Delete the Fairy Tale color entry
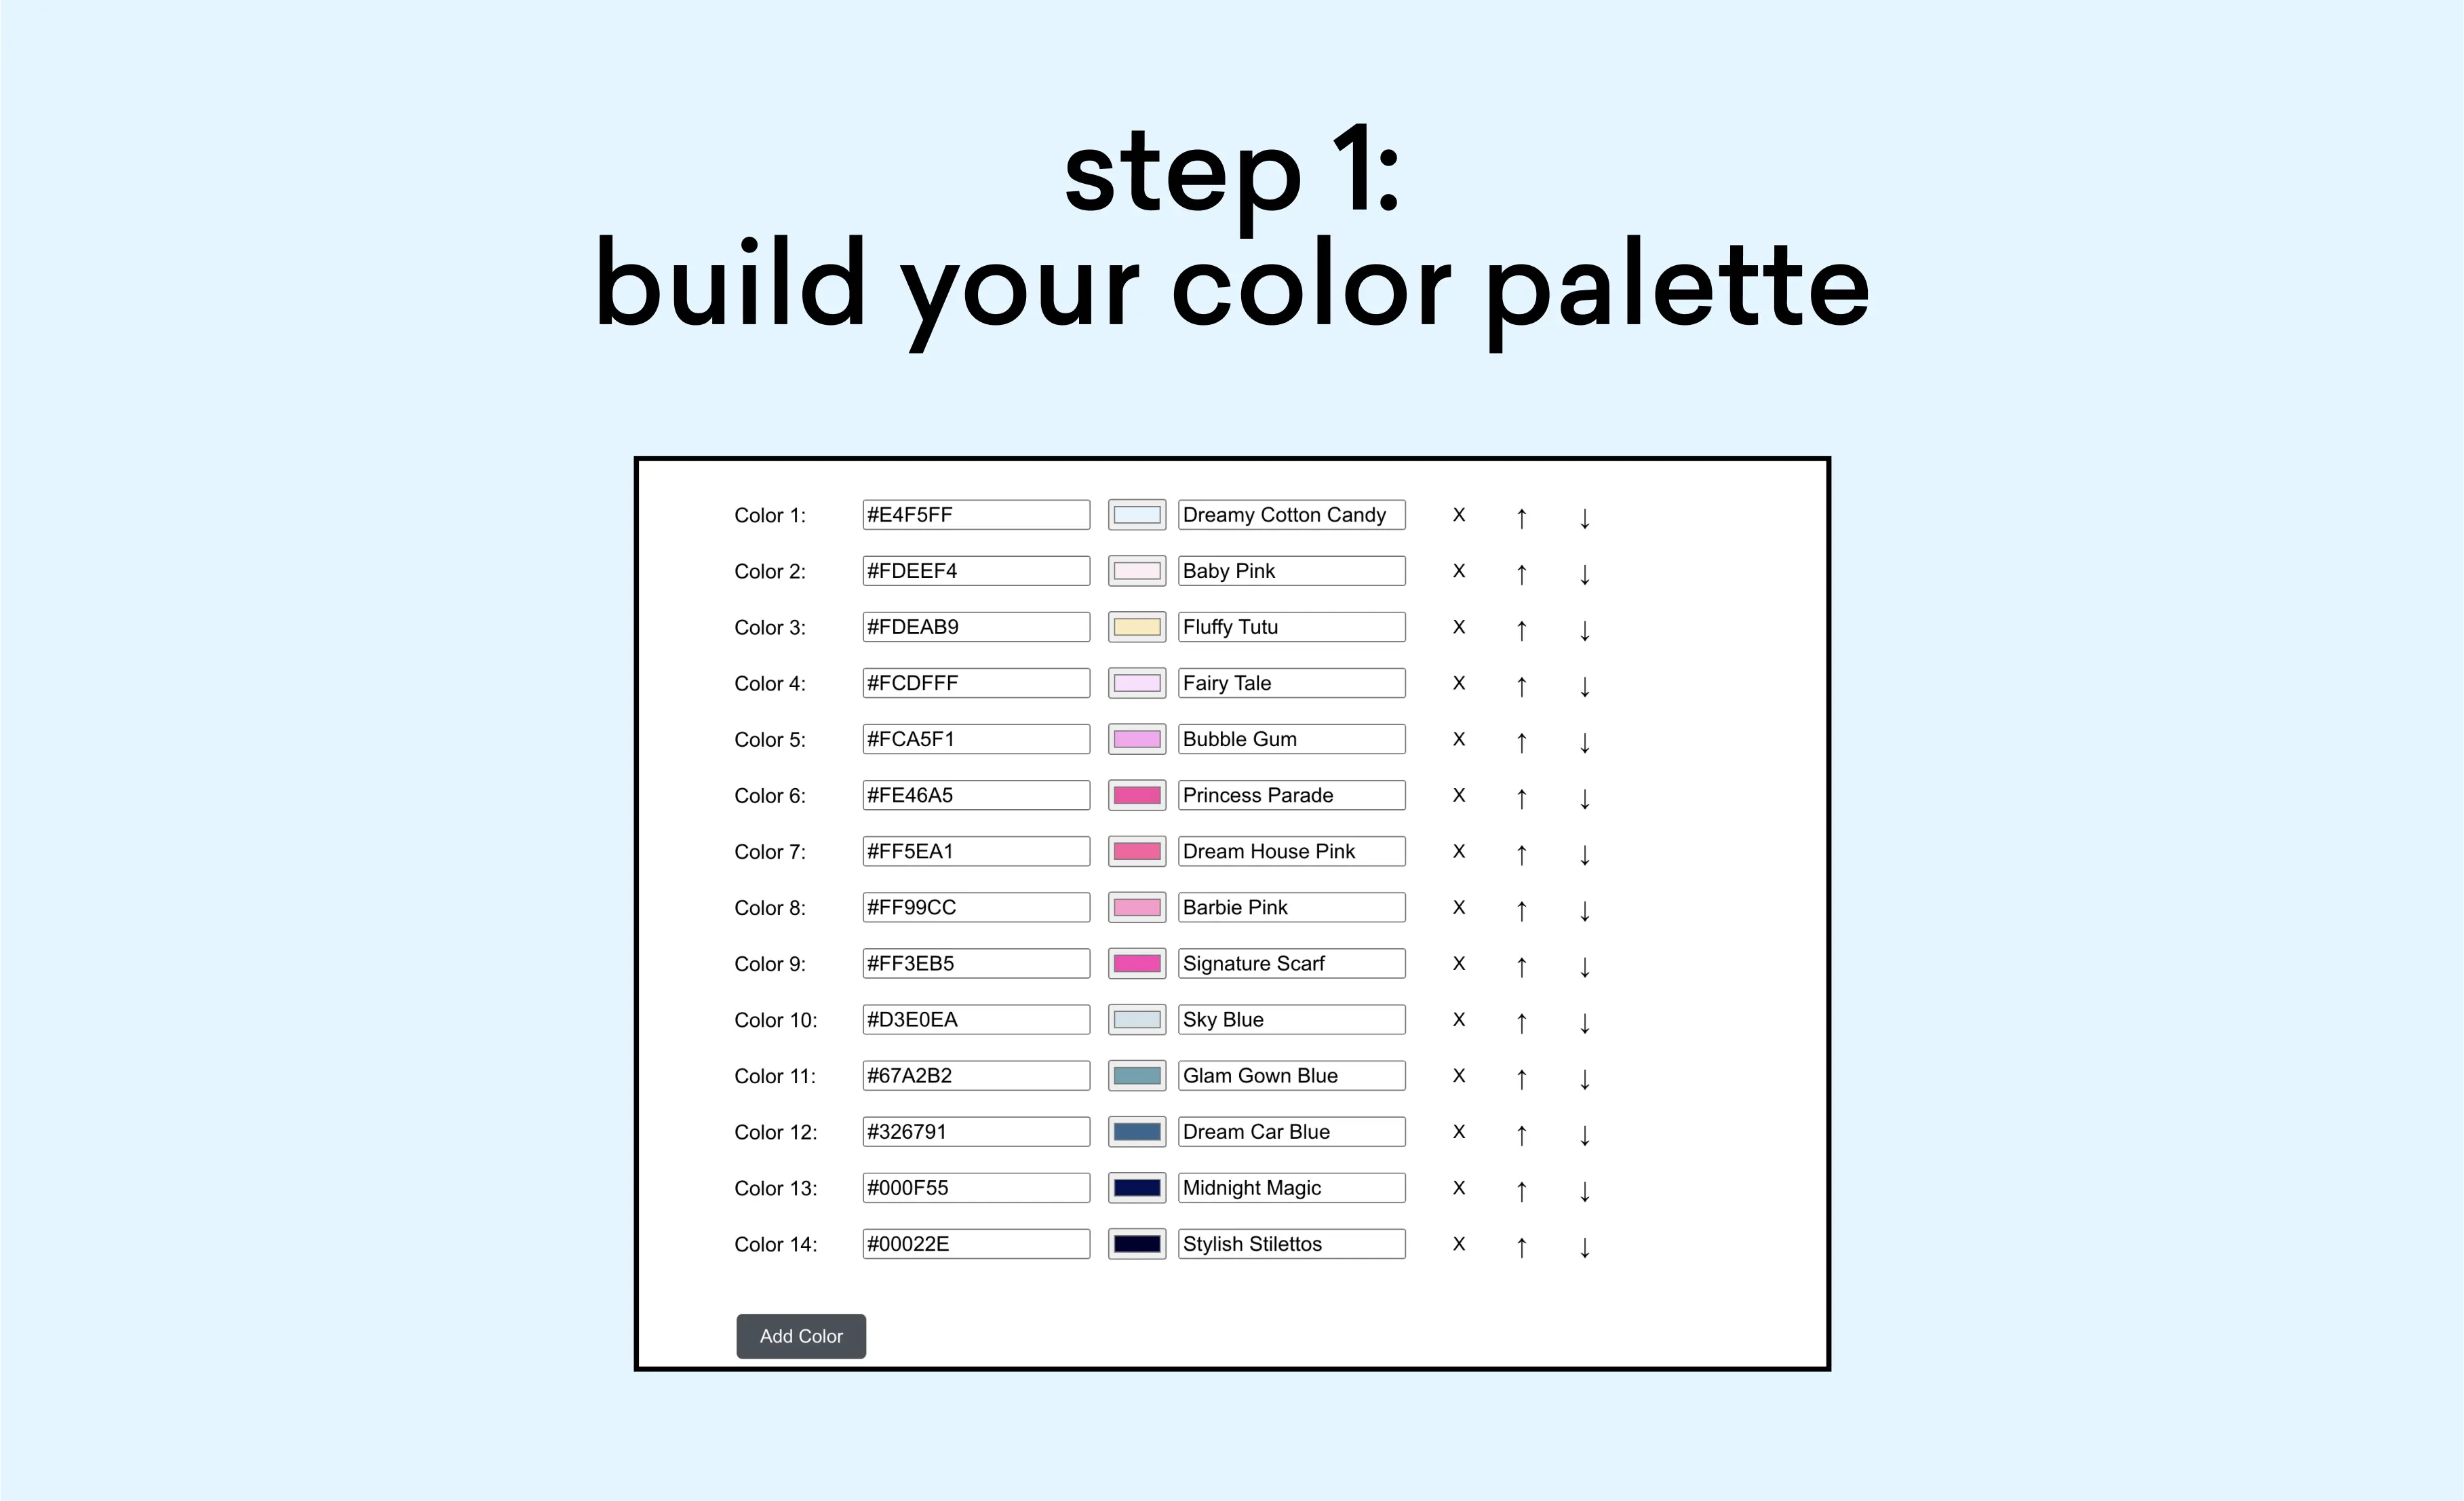2464x1501 pixels. pyautogui.click(x=1459, y=683)
